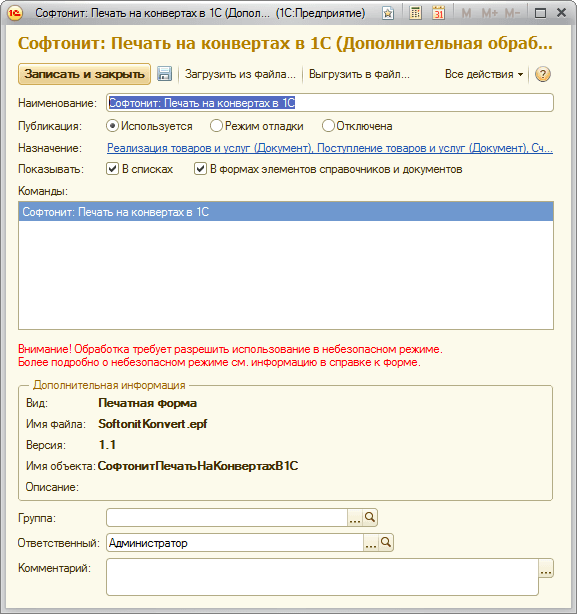Open help via question mark icon
Viewport: 577px width, 614px height.
(543, 74)
